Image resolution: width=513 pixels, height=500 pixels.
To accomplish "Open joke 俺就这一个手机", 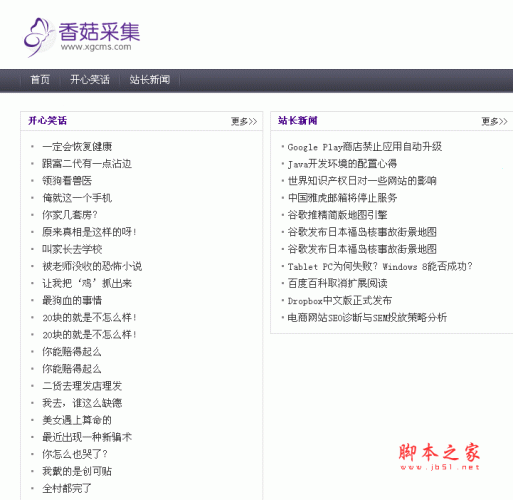I will pyautogui.click(x=77, y=198).
